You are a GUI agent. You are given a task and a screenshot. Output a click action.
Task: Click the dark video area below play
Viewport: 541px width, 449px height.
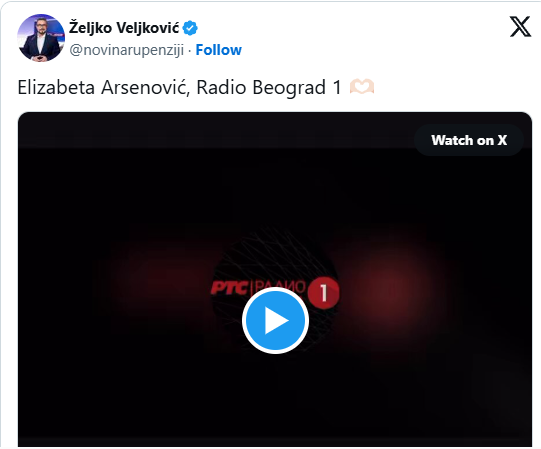click(275, 400)
